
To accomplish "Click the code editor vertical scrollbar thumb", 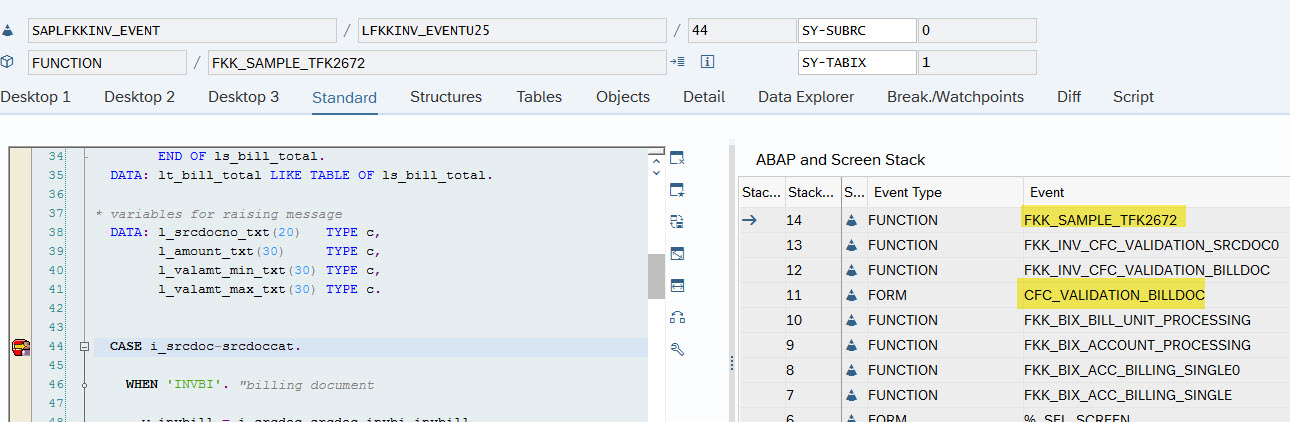I will click(656, 275).
